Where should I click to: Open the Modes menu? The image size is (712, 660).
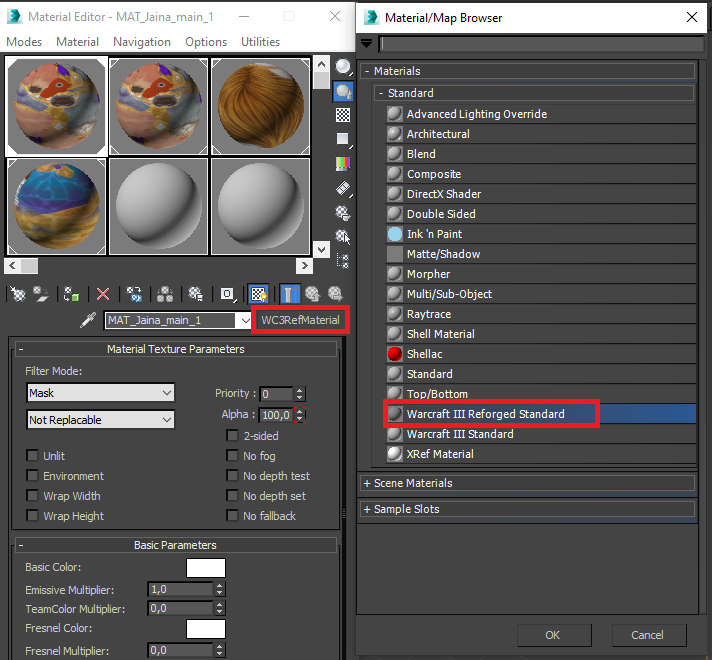[x=24, y=42]
